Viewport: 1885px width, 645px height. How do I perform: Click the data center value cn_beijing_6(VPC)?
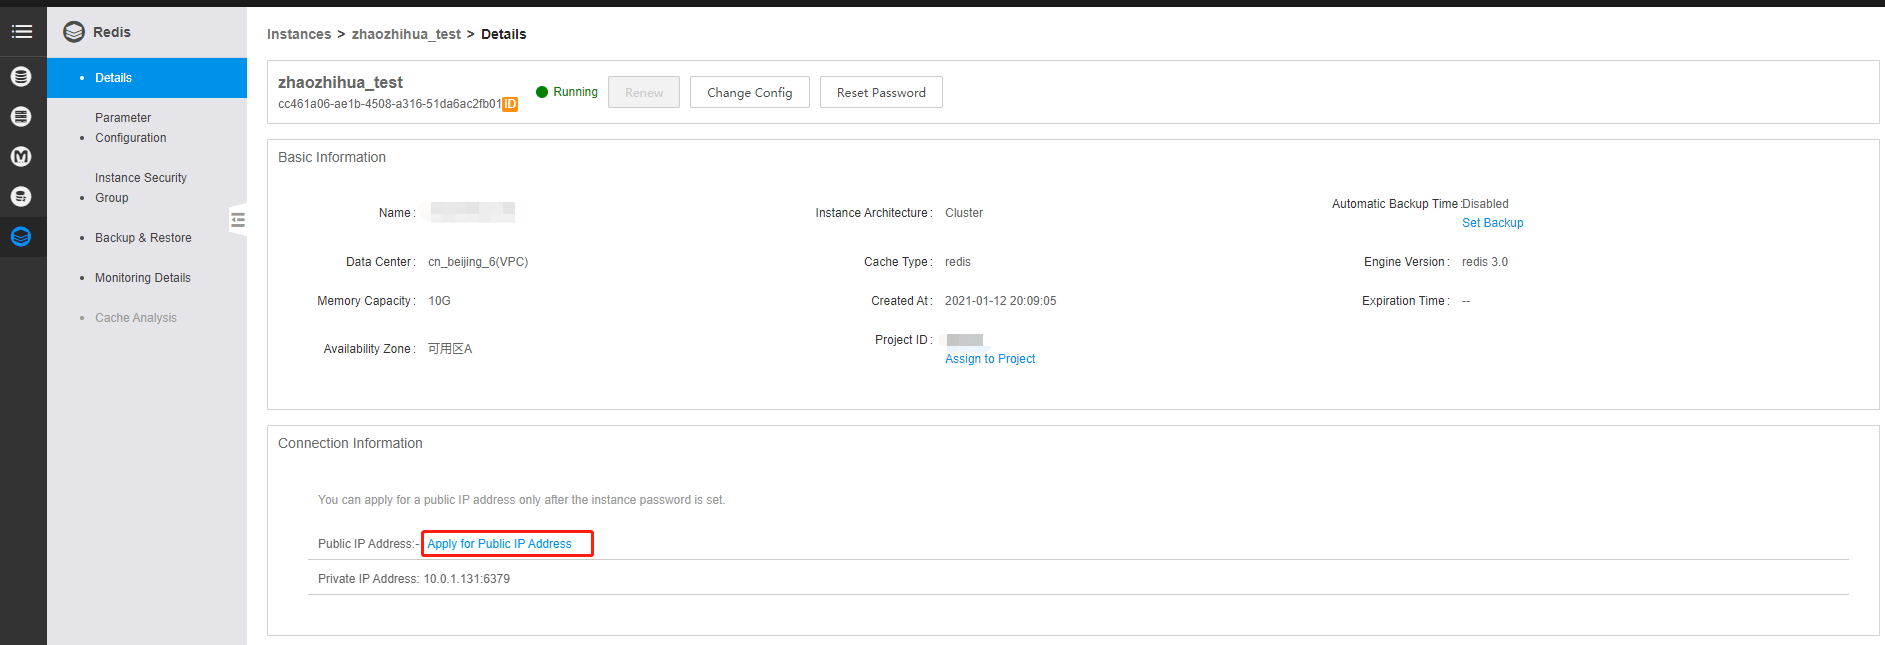click(478, 262)
